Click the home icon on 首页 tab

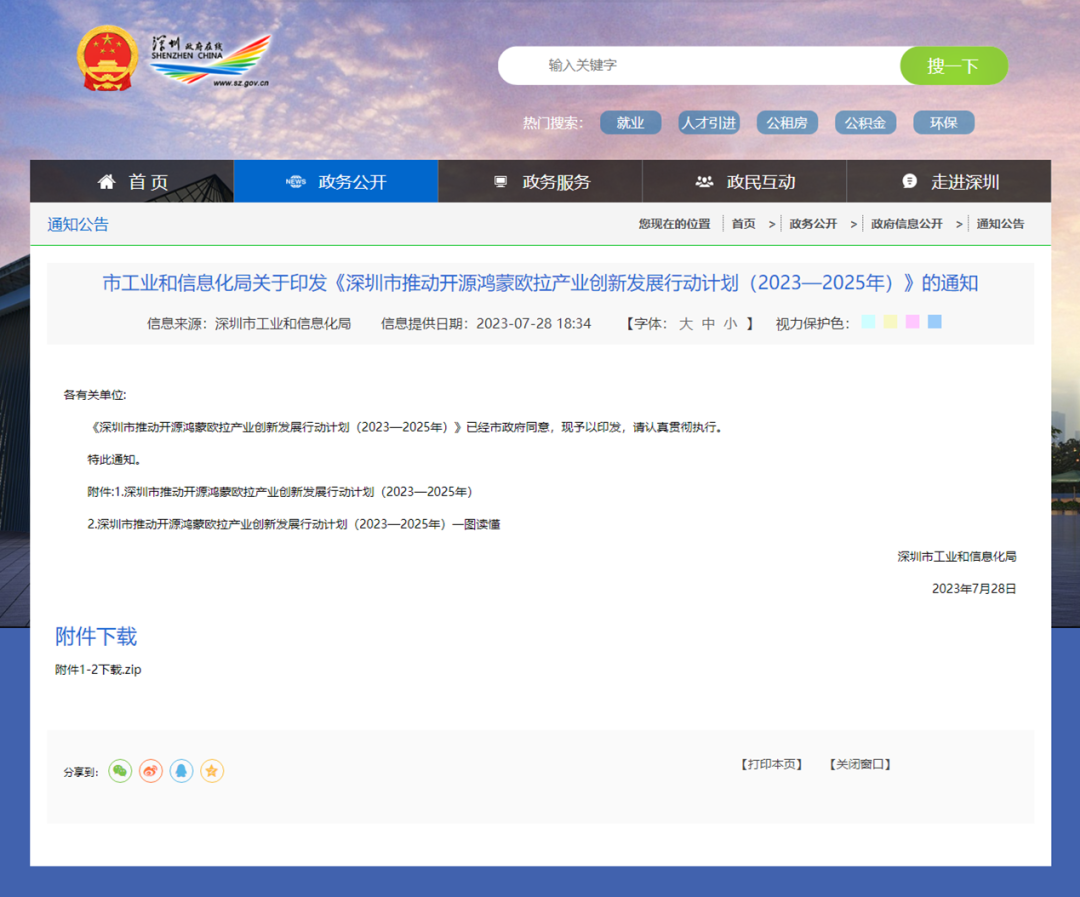106,181
